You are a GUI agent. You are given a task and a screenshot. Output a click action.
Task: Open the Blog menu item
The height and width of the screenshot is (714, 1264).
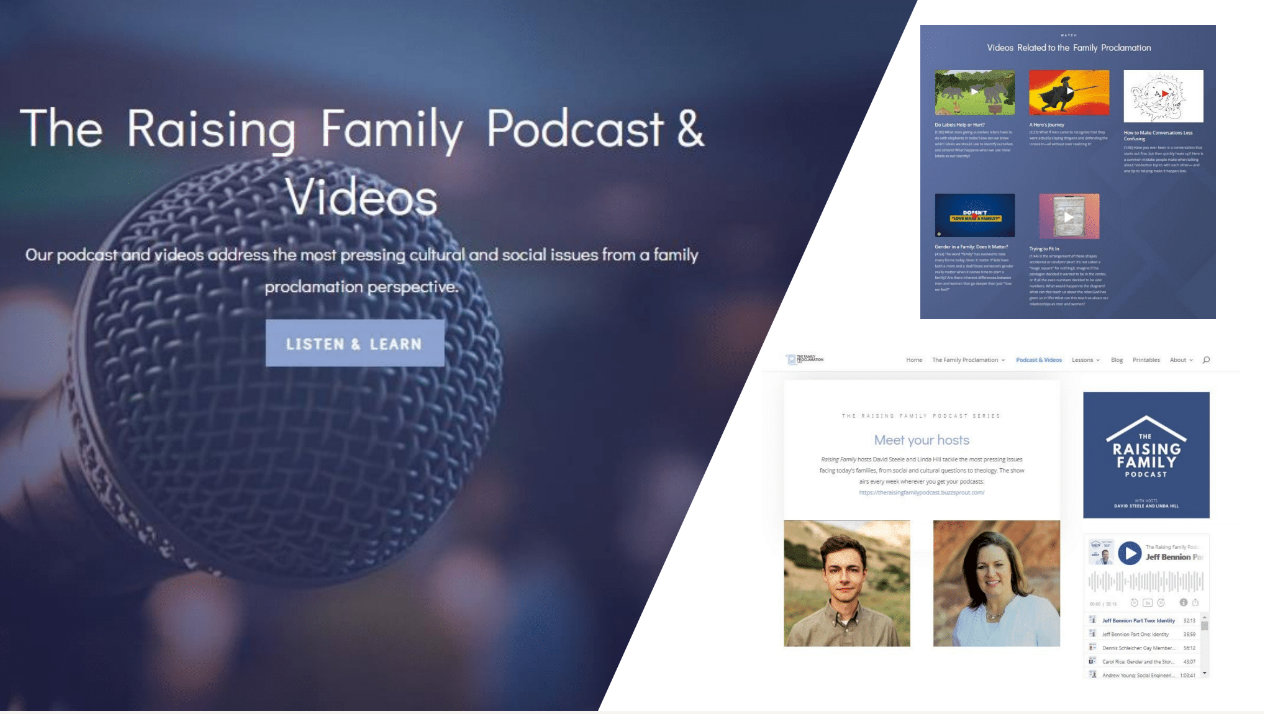pyautogui.click(x=1116, y=360)
